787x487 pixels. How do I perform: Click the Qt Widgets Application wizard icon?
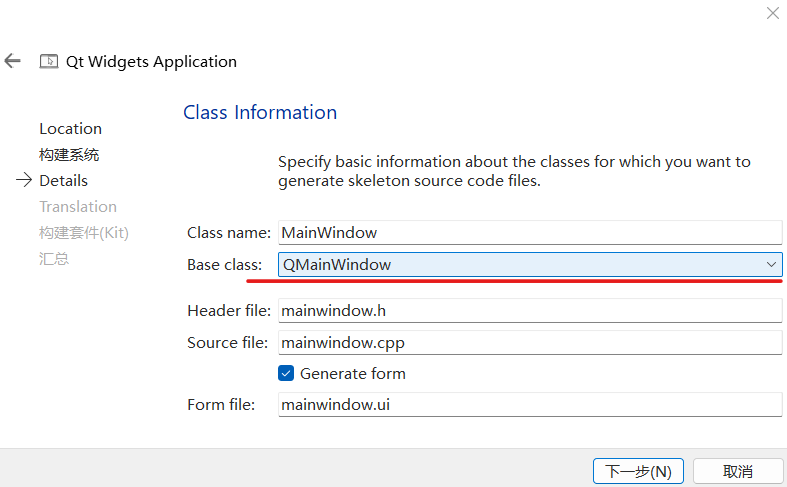point(49,62)
